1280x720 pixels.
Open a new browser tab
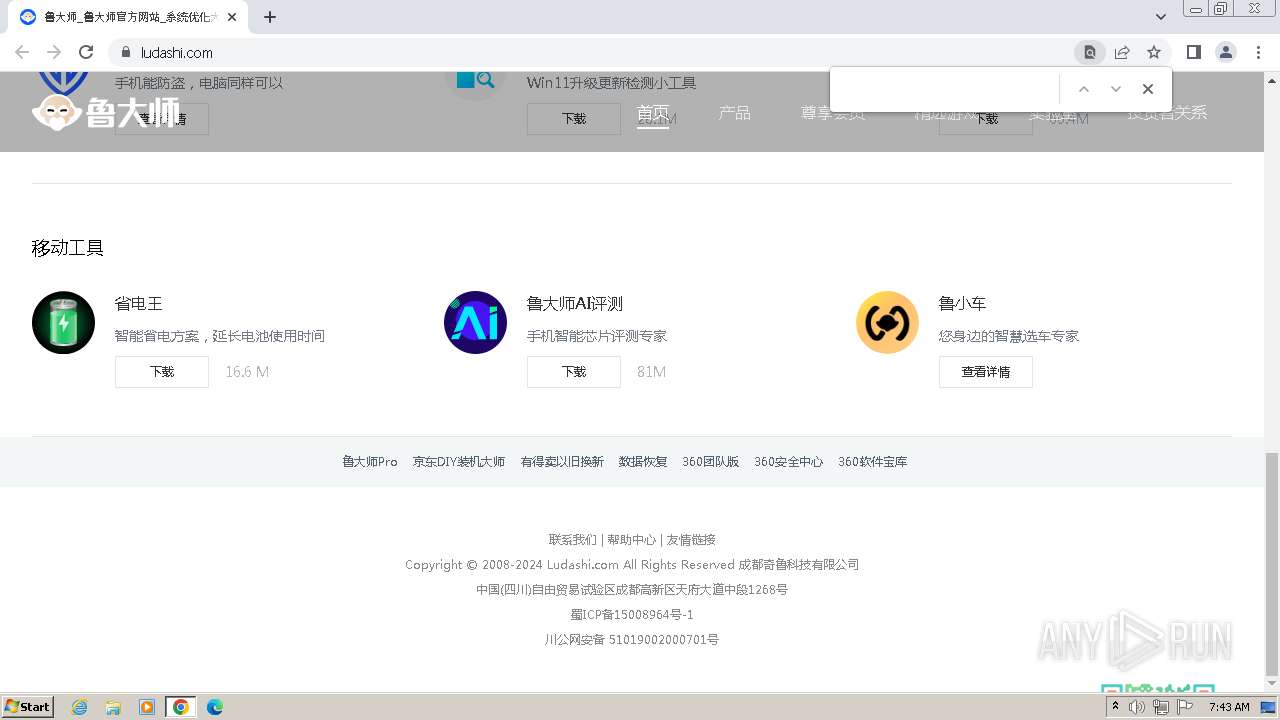point(270,17)
